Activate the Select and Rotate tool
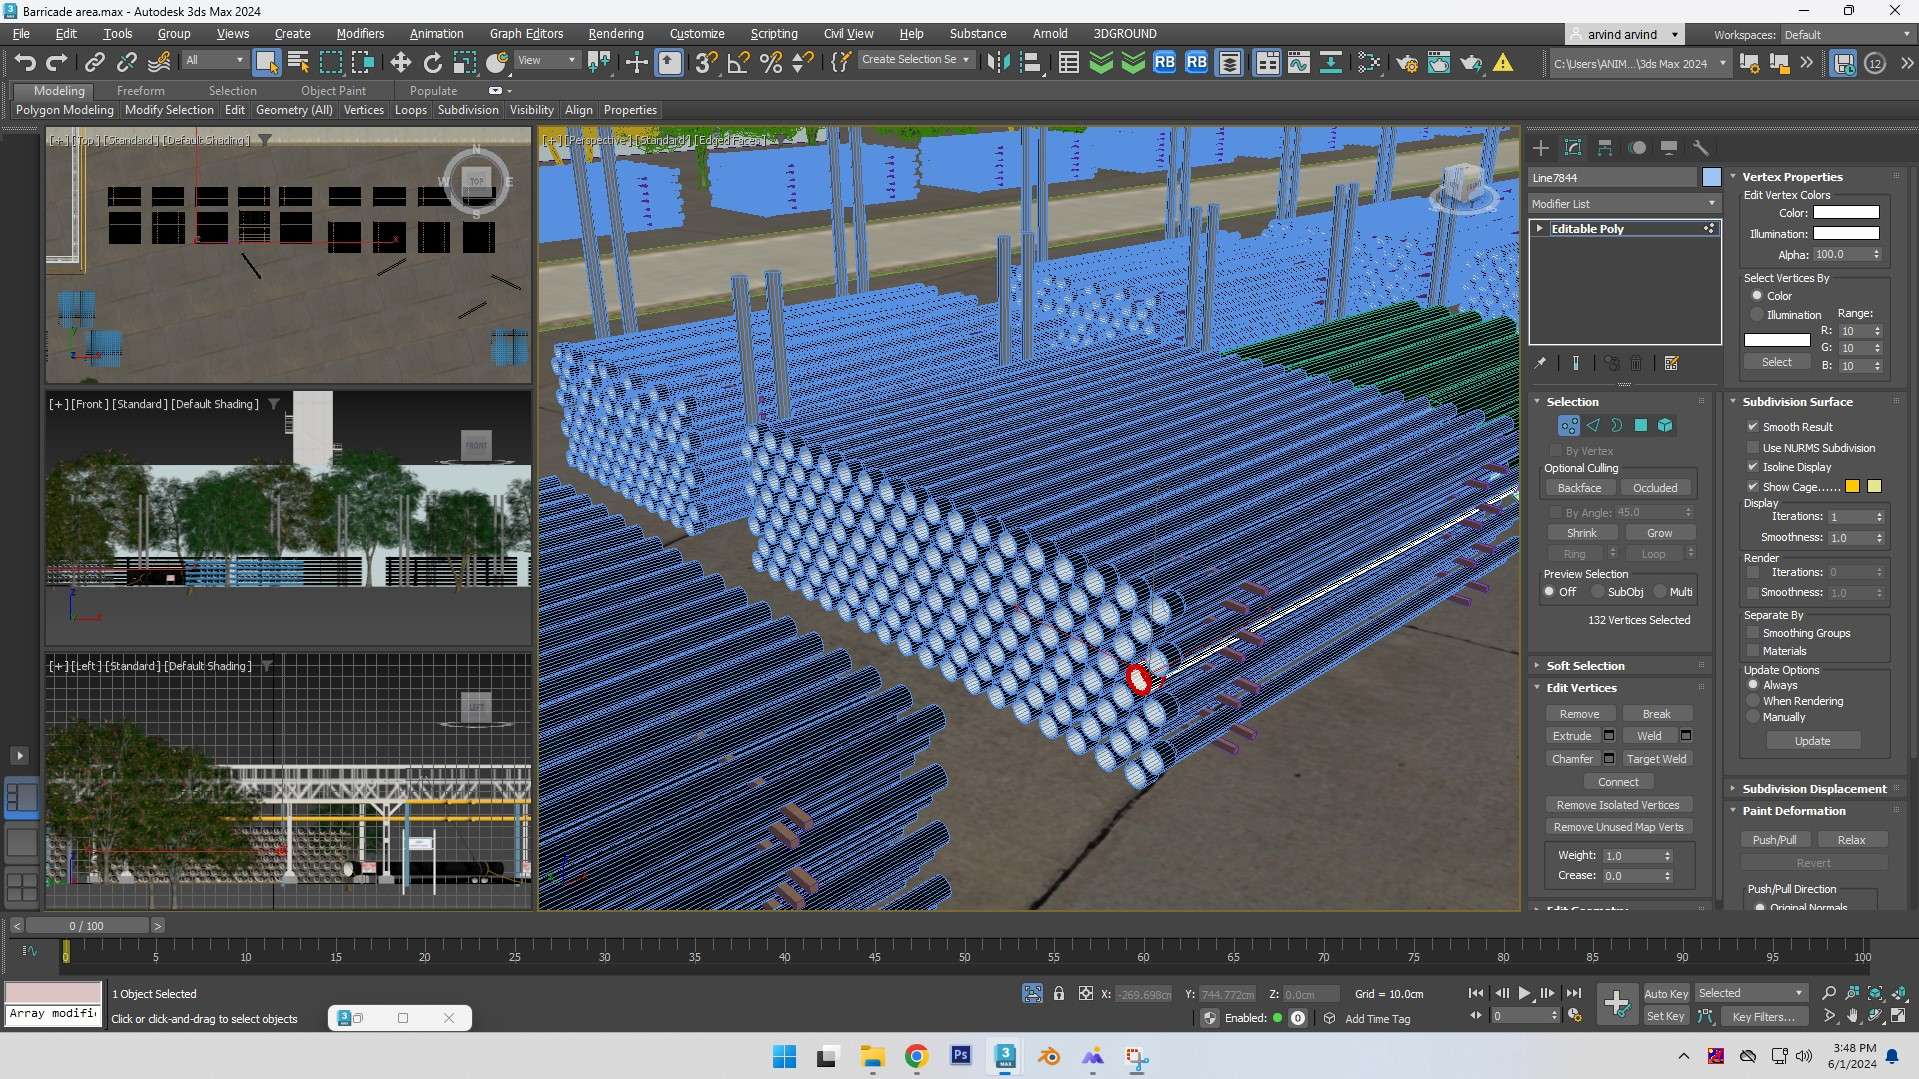Screen dimensions: 1919x1079 (x=432, y=61)
